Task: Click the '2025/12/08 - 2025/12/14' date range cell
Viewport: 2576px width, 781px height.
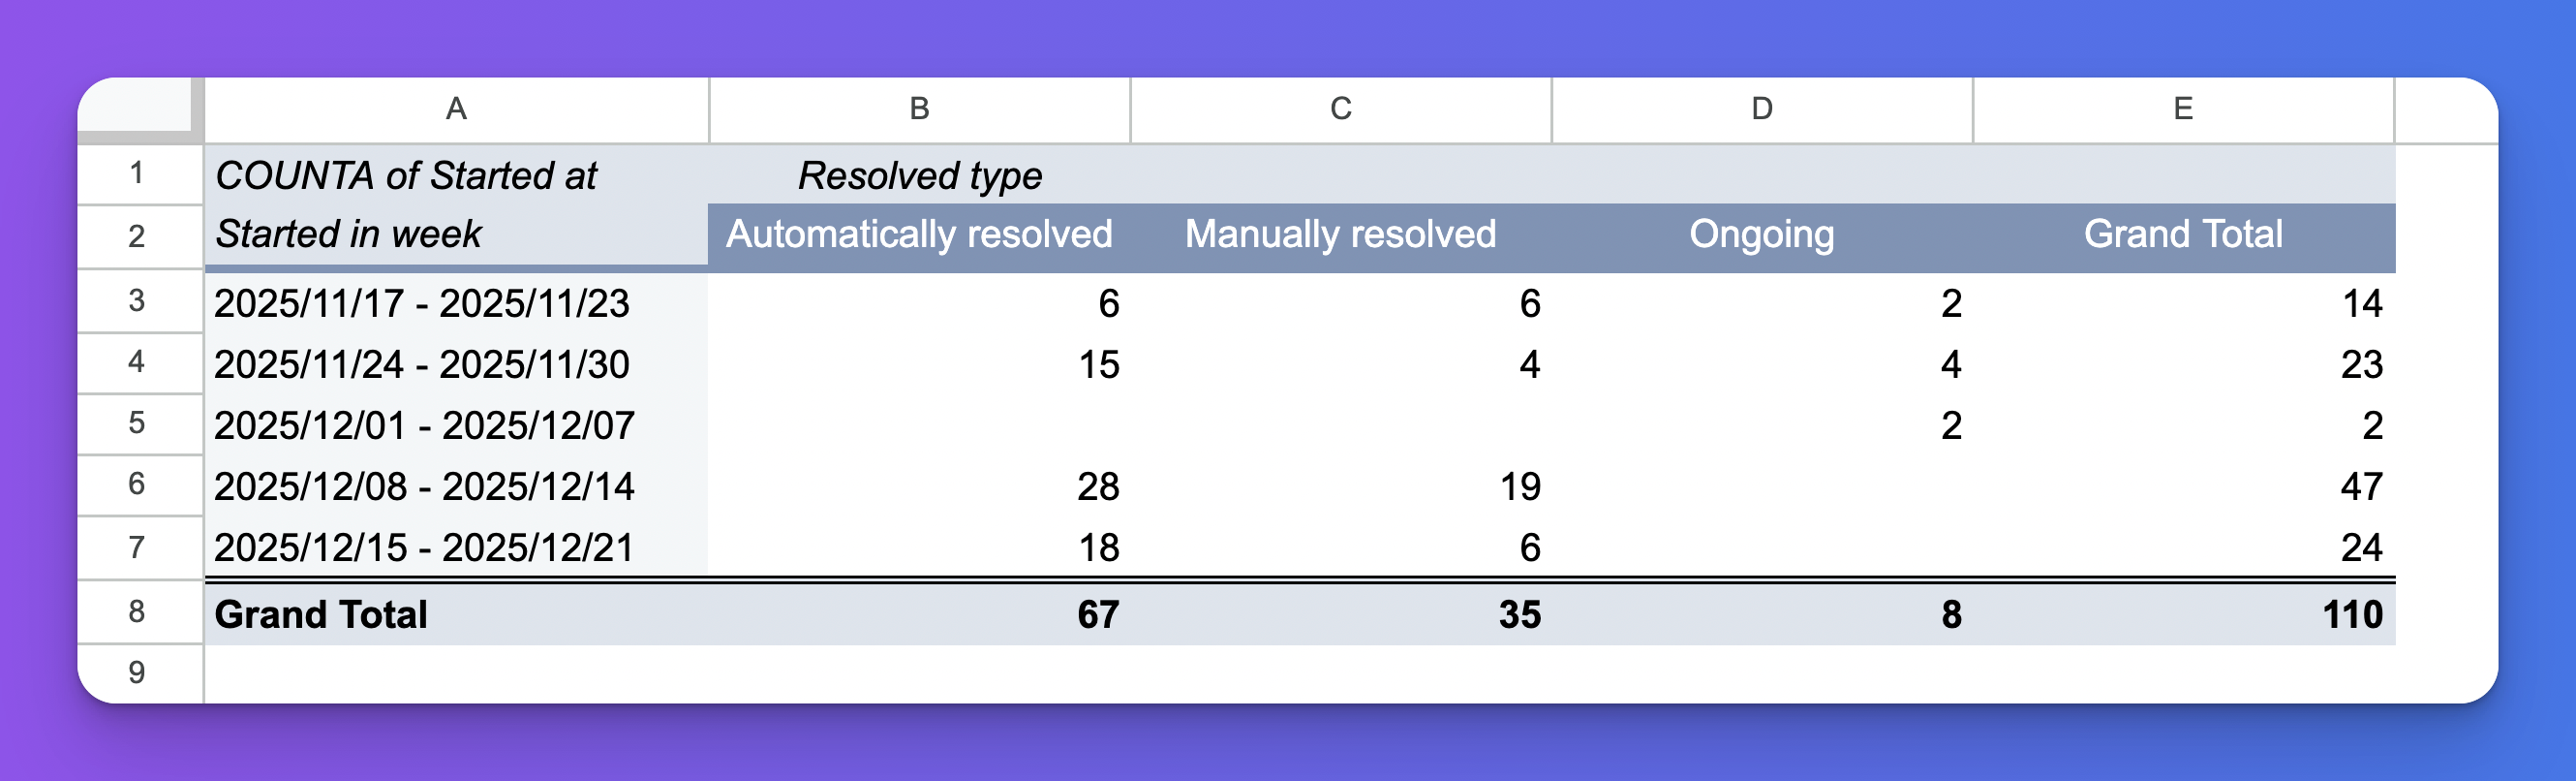Action: 425,487
